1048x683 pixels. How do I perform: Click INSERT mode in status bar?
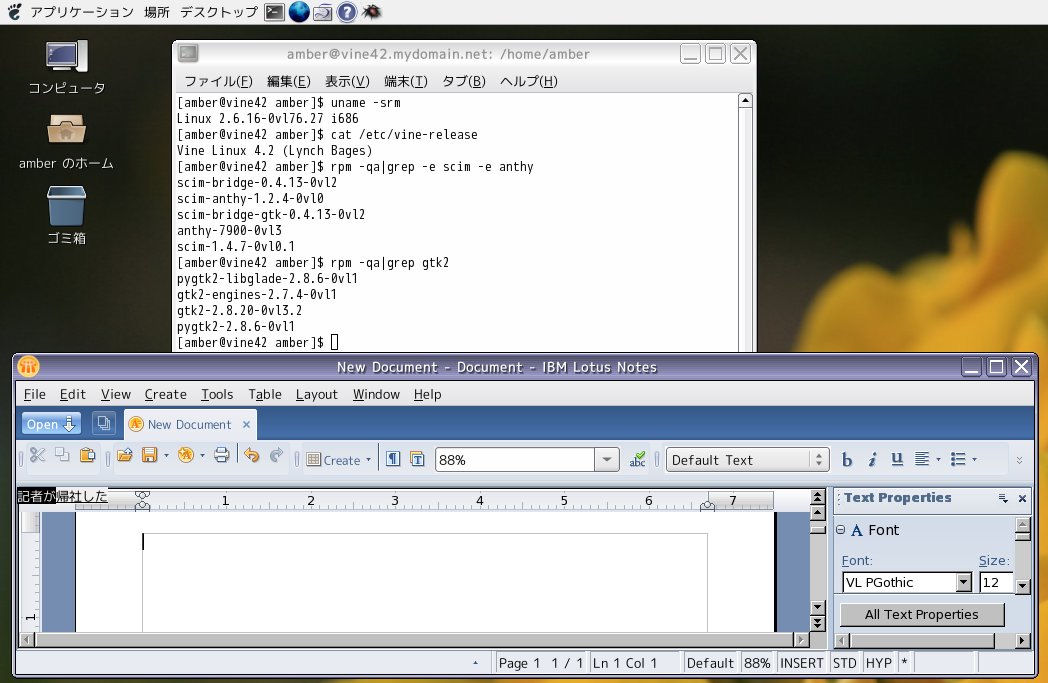(801, 663)
